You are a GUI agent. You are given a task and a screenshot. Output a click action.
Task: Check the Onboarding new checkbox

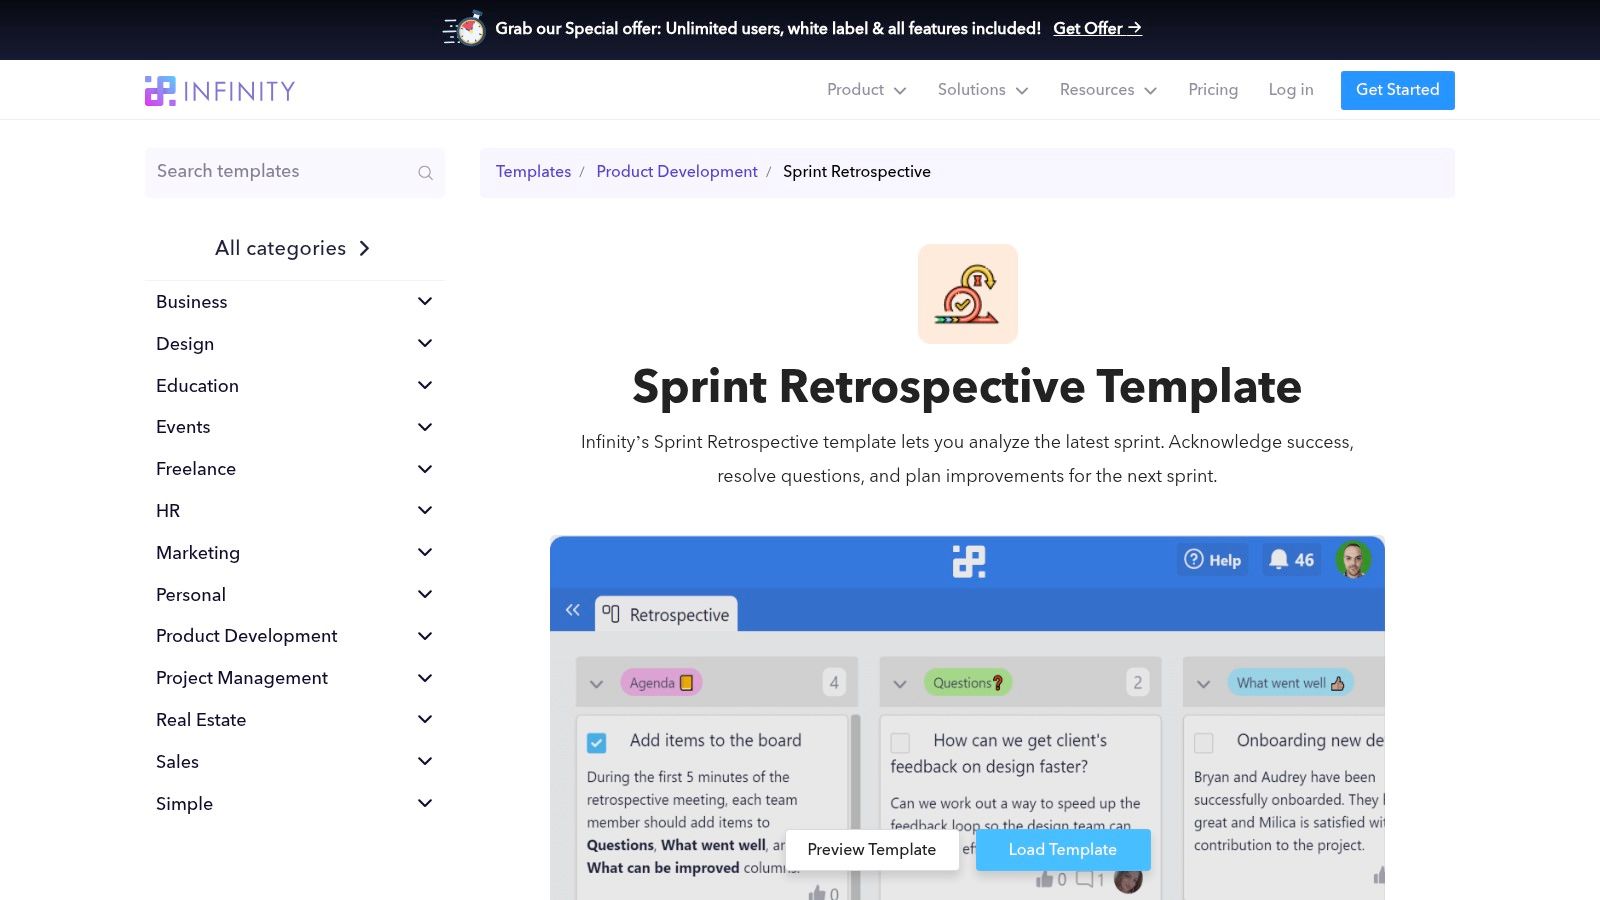[1204, 743]
